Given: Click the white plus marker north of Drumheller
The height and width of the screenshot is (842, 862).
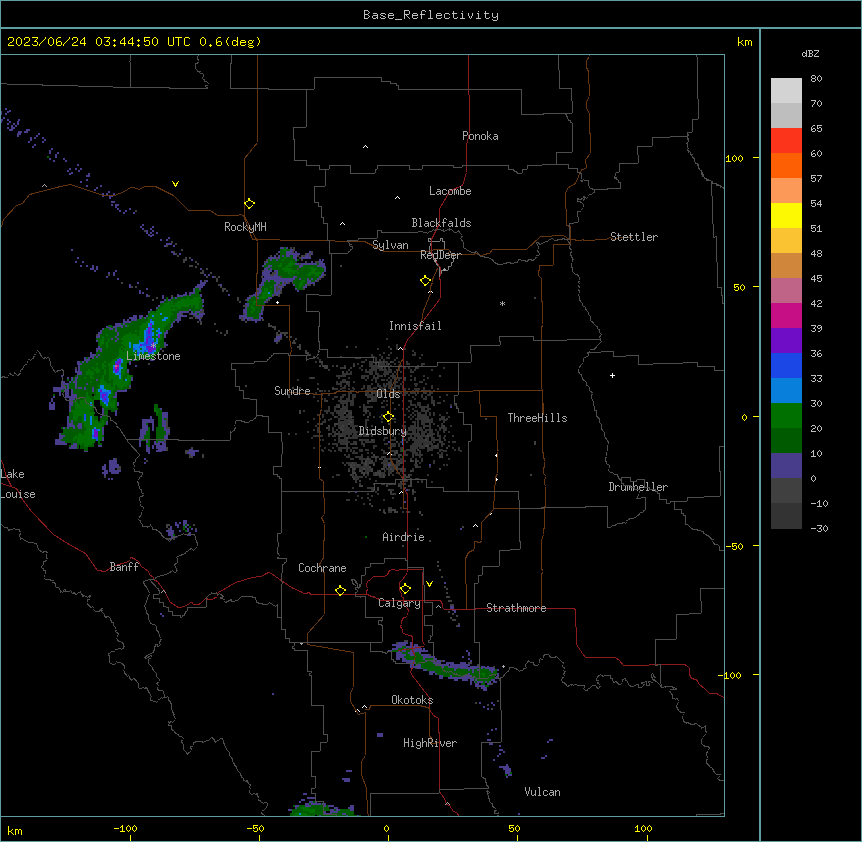Looking at the screenshot, I should pyautogui.click(x=612, y=375).
